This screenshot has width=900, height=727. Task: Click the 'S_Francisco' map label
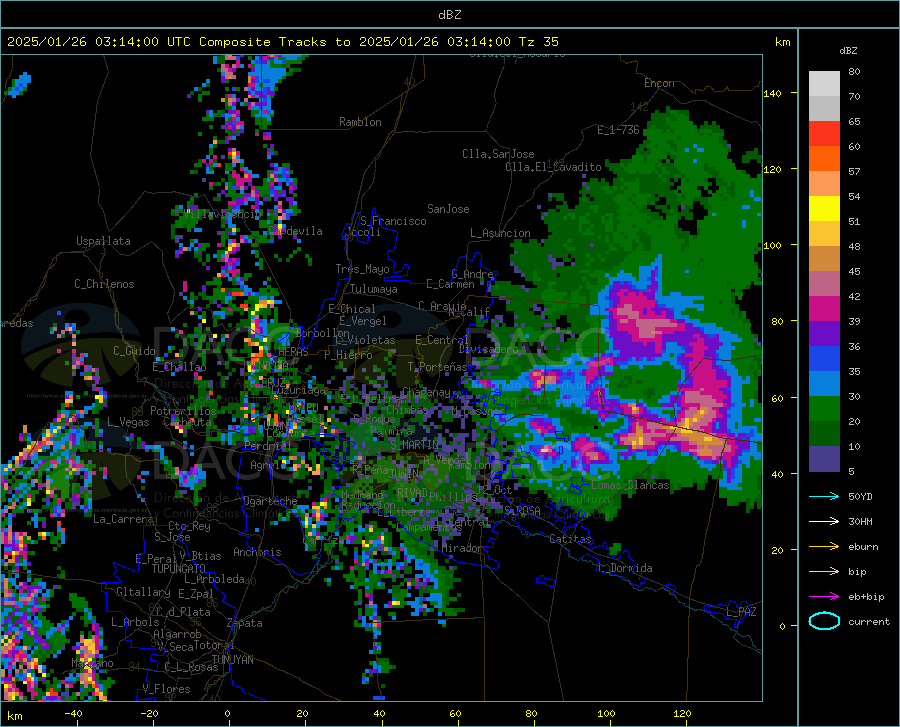coord(393,221)
